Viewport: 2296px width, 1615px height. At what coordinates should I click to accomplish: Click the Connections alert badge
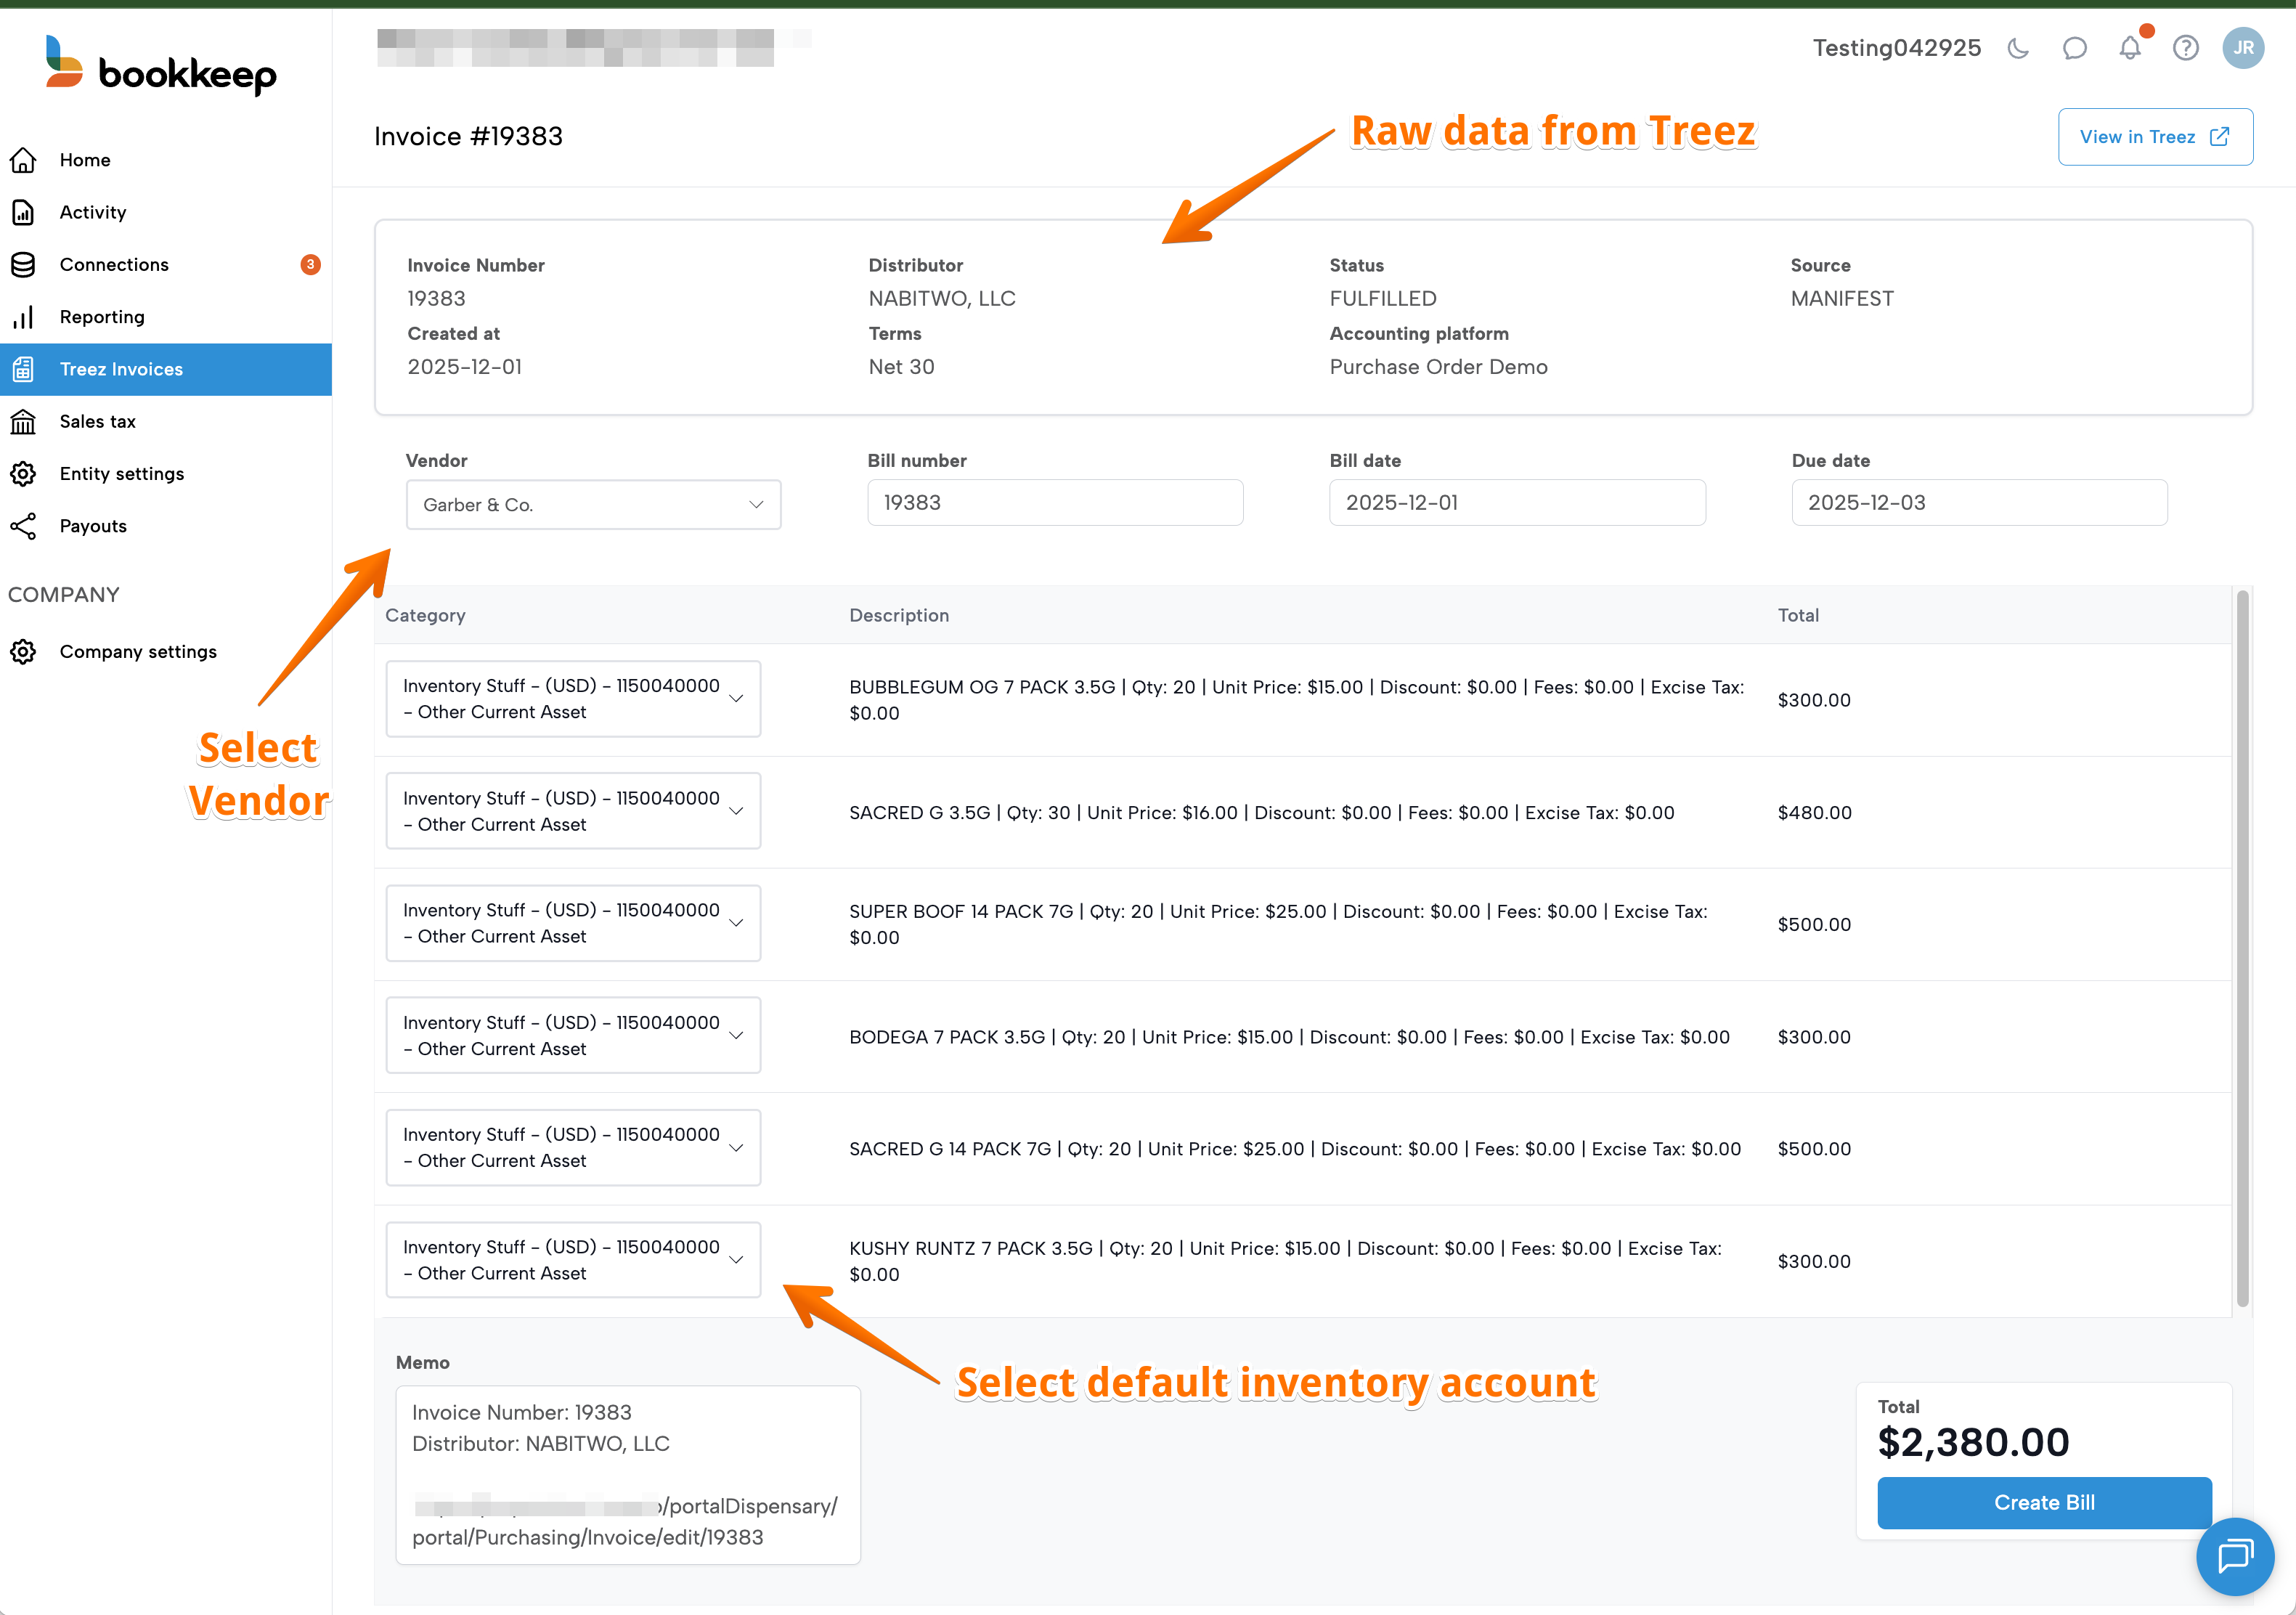(310, 264)
